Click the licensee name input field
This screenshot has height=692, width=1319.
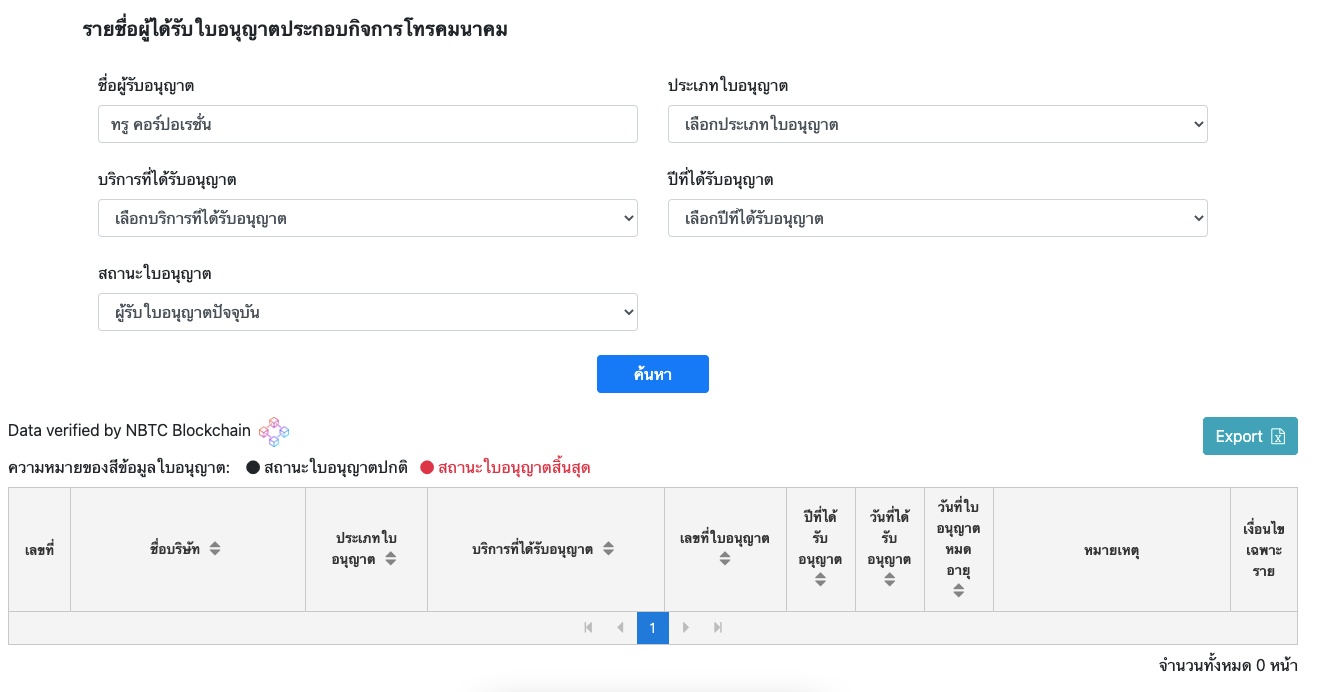point(367,124)
